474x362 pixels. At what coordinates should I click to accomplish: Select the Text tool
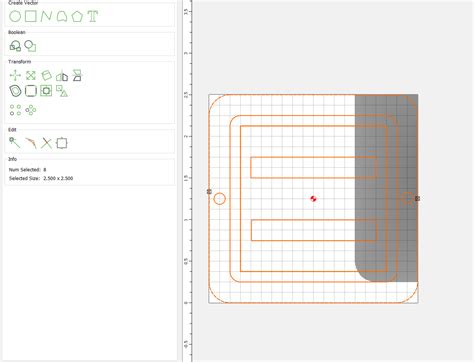[93, 16]
